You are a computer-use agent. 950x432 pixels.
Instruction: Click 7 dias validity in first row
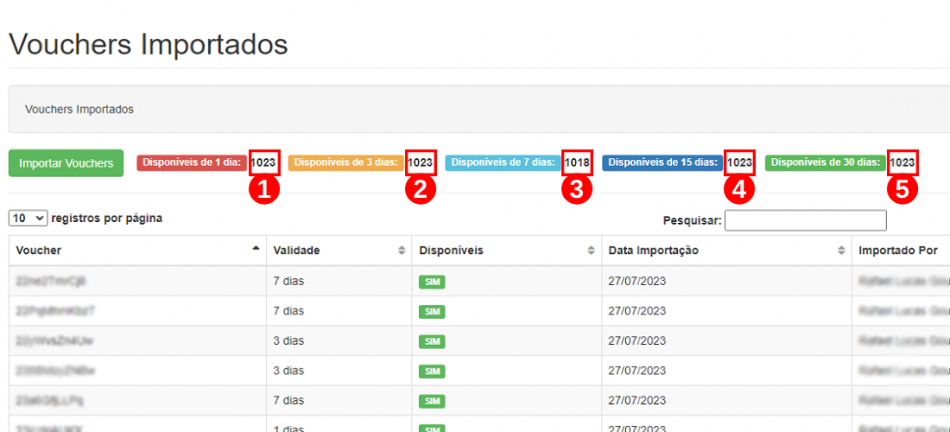[288, 281]
